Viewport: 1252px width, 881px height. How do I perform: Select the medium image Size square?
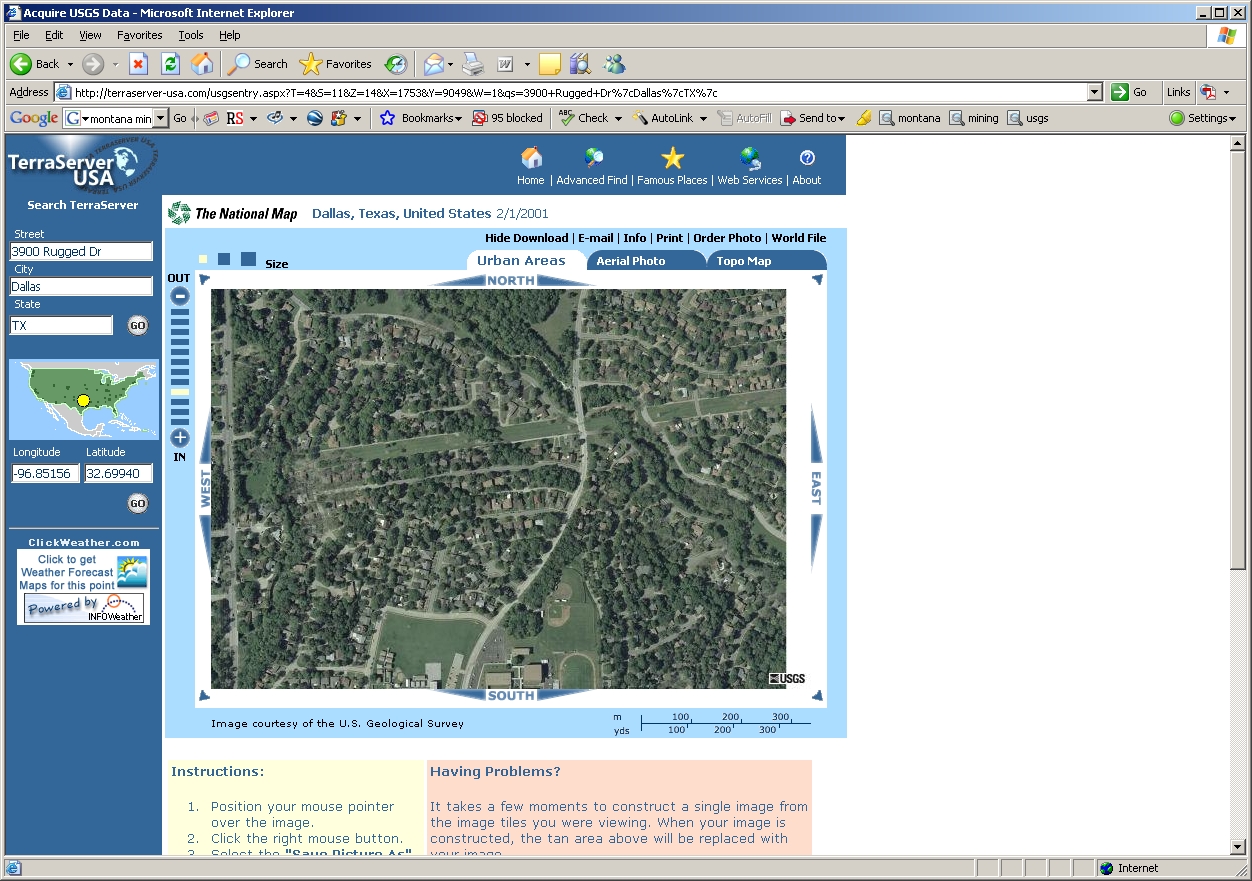coord(224,259)
